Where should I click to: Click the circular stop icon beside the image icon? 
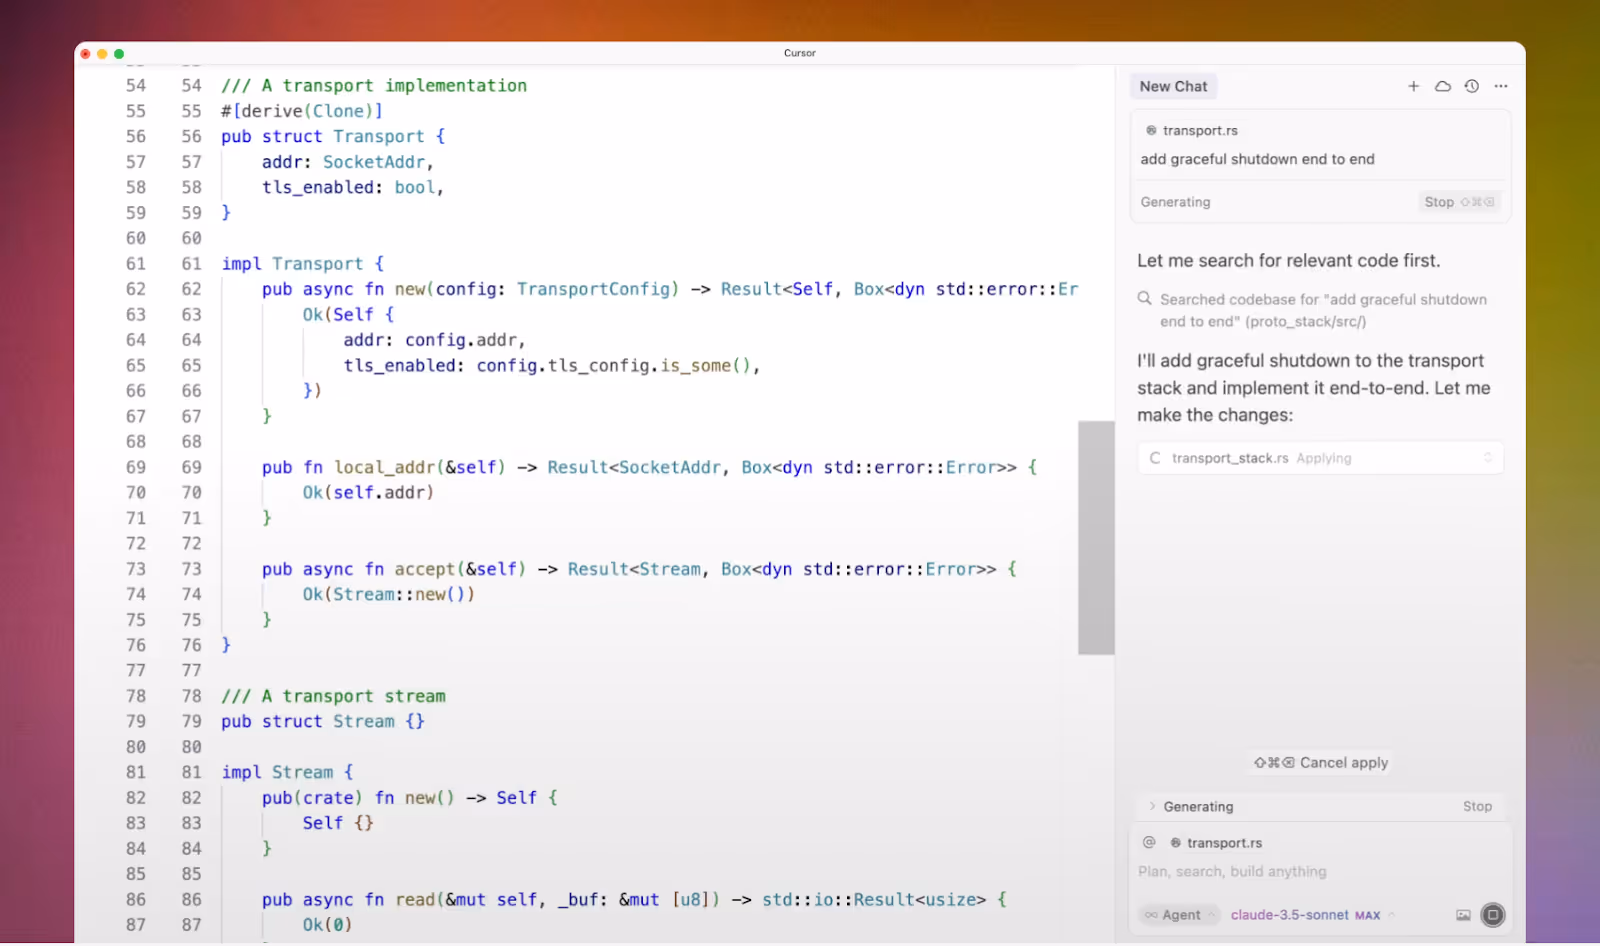[1494, 914]
